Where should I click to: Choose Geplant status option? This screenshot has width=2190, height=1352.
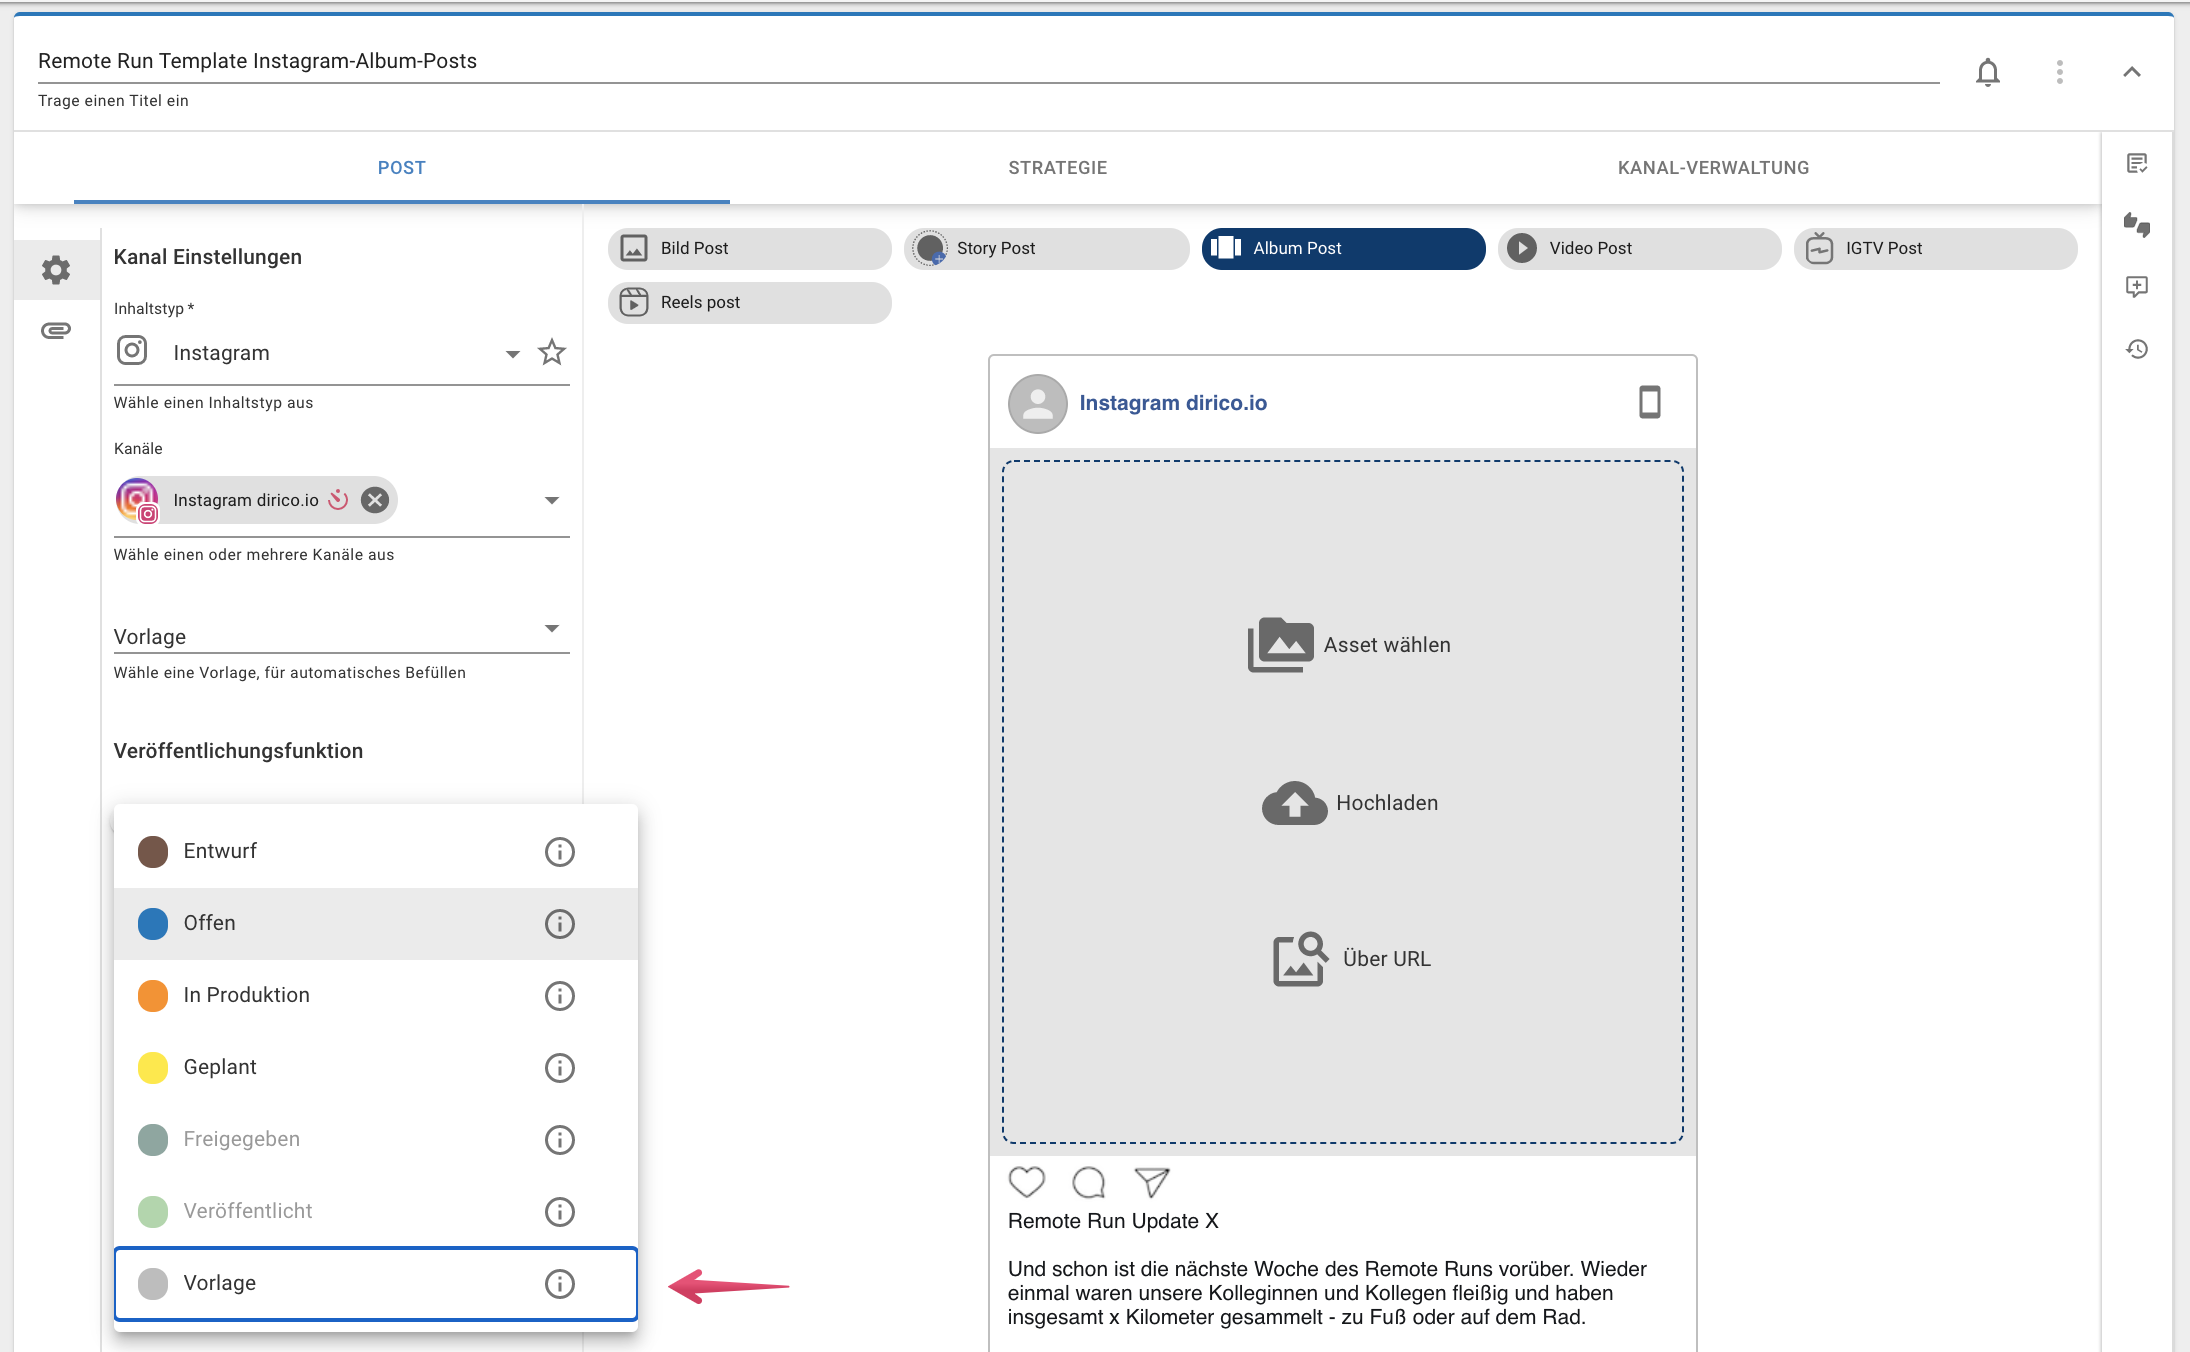(376, 1068)
